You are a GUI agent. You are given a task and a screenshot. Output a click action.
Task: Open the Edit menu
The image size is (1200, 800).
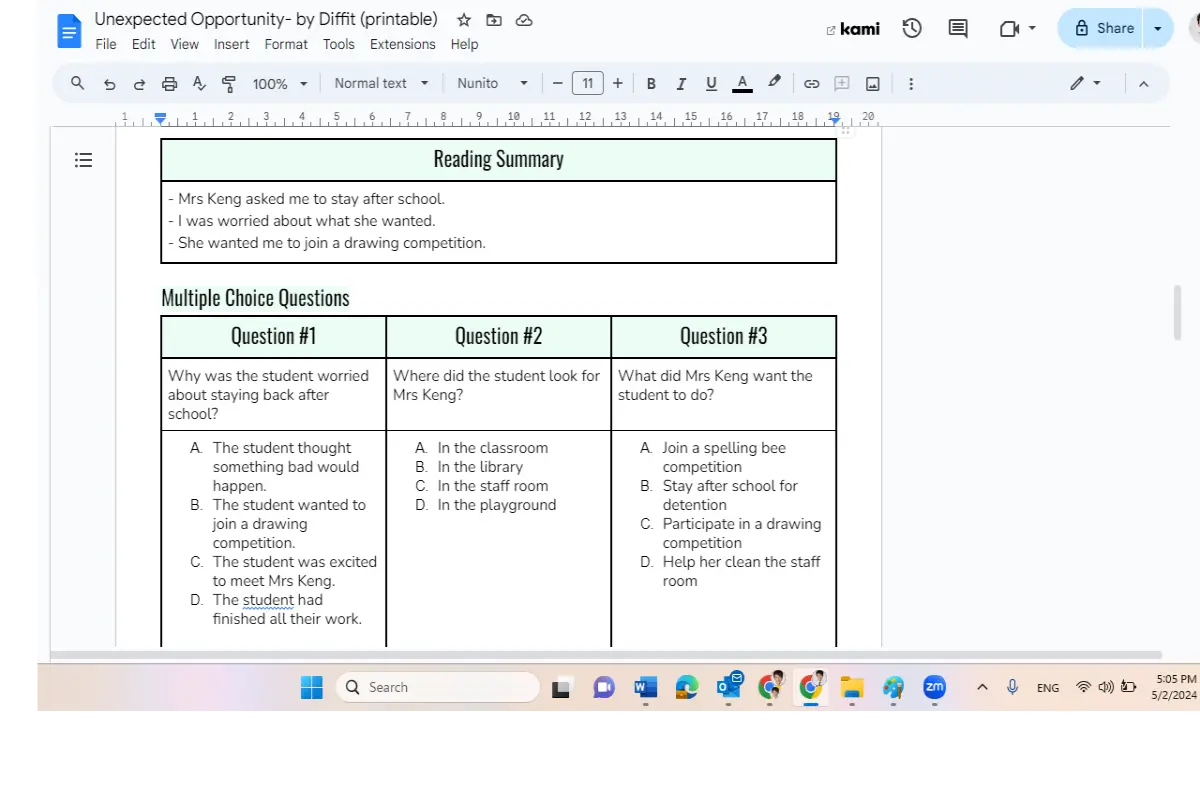pos(144,44)
